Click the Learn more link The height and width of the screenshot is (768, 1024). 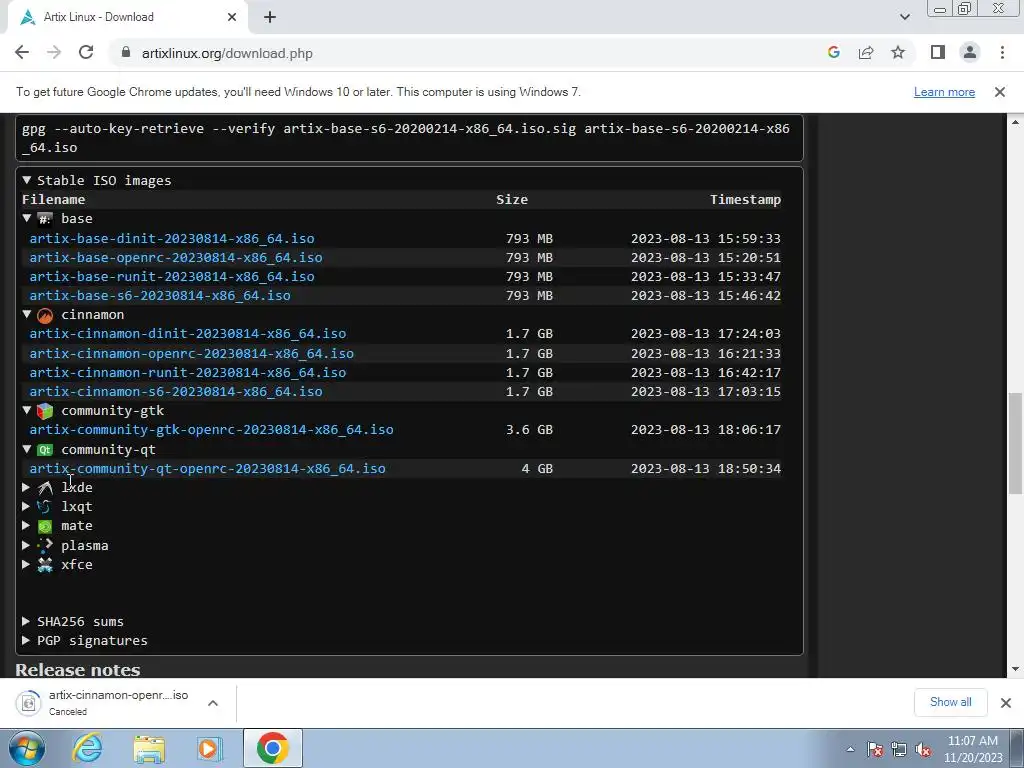click(x=944, y=92)
